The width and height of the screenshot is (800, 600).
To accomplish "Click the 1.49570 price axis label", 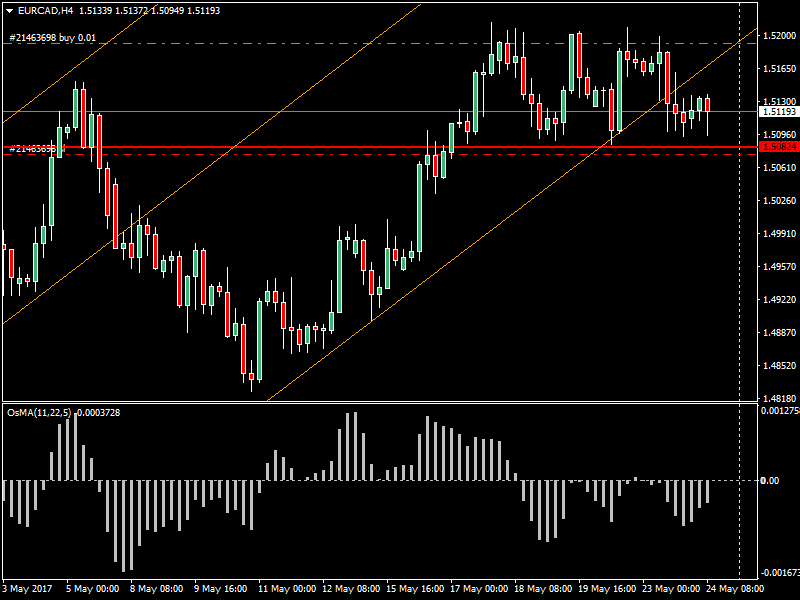I will [779, 266].
